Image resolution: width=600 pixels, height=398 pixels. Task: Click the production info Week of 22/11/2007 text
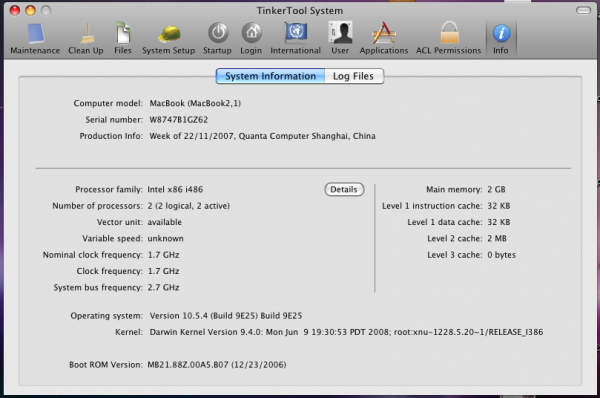click(x=262, y=136)
